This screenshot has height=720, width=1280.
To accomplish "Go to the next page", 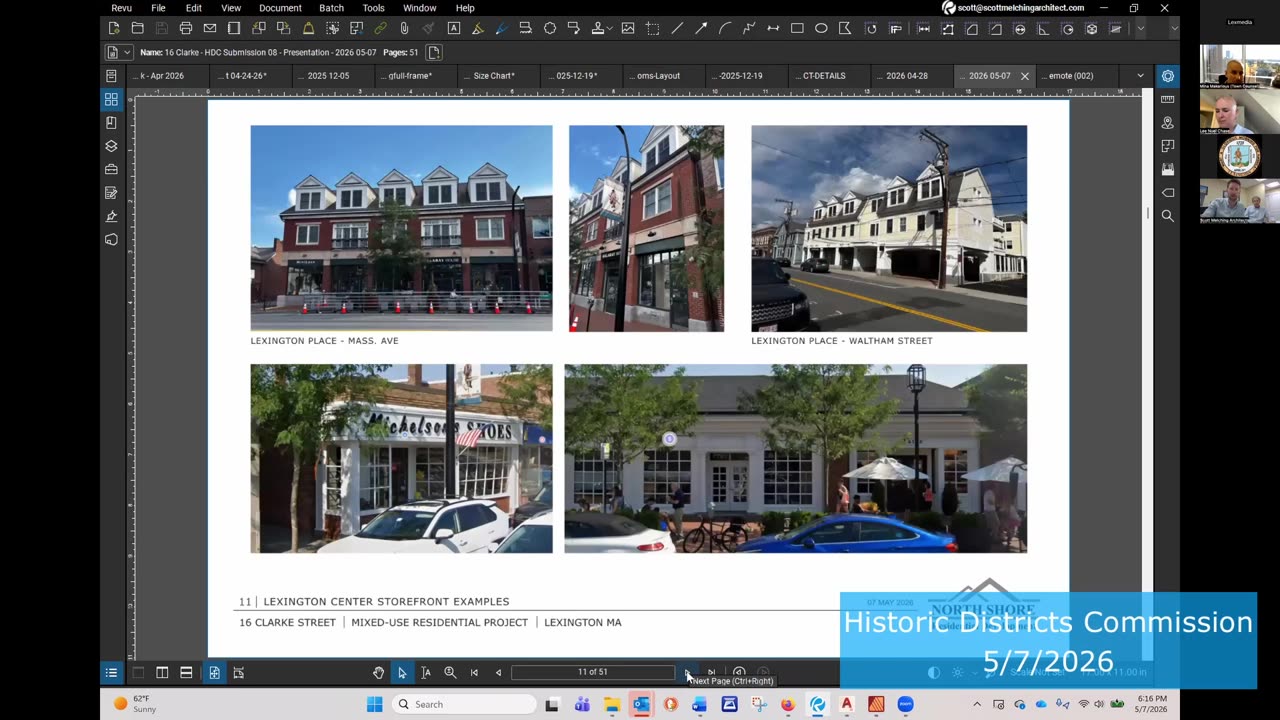I will (x=687, y=673).
